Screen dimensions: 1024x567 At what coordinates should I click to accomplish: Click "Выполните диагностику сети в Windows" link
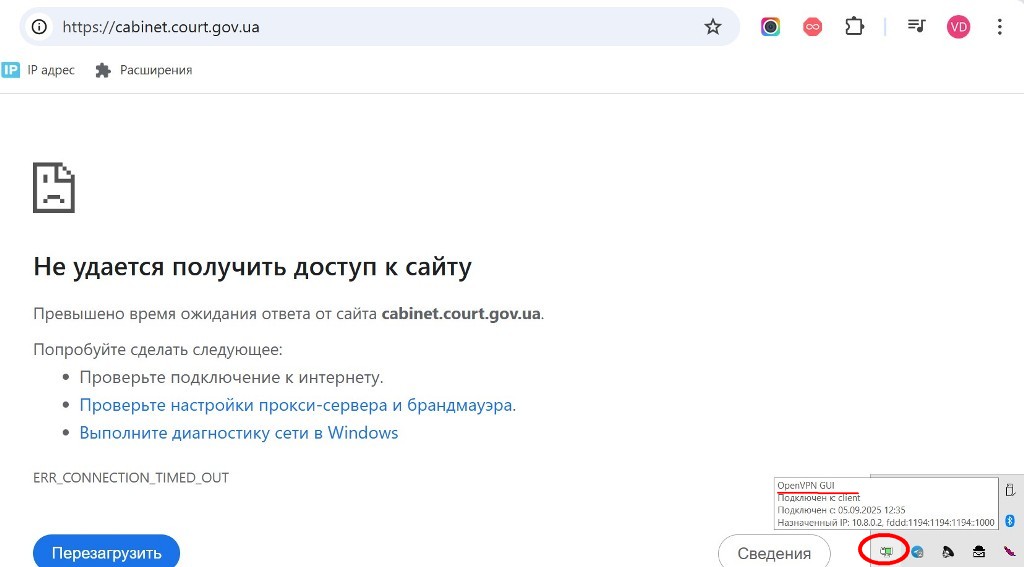tap(238, 433)
